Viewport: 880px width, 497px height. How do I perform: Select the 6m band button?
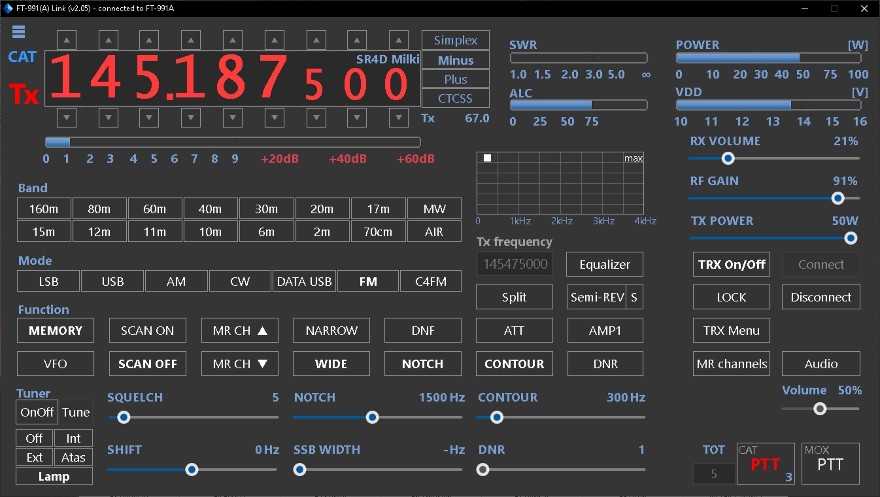267,231
